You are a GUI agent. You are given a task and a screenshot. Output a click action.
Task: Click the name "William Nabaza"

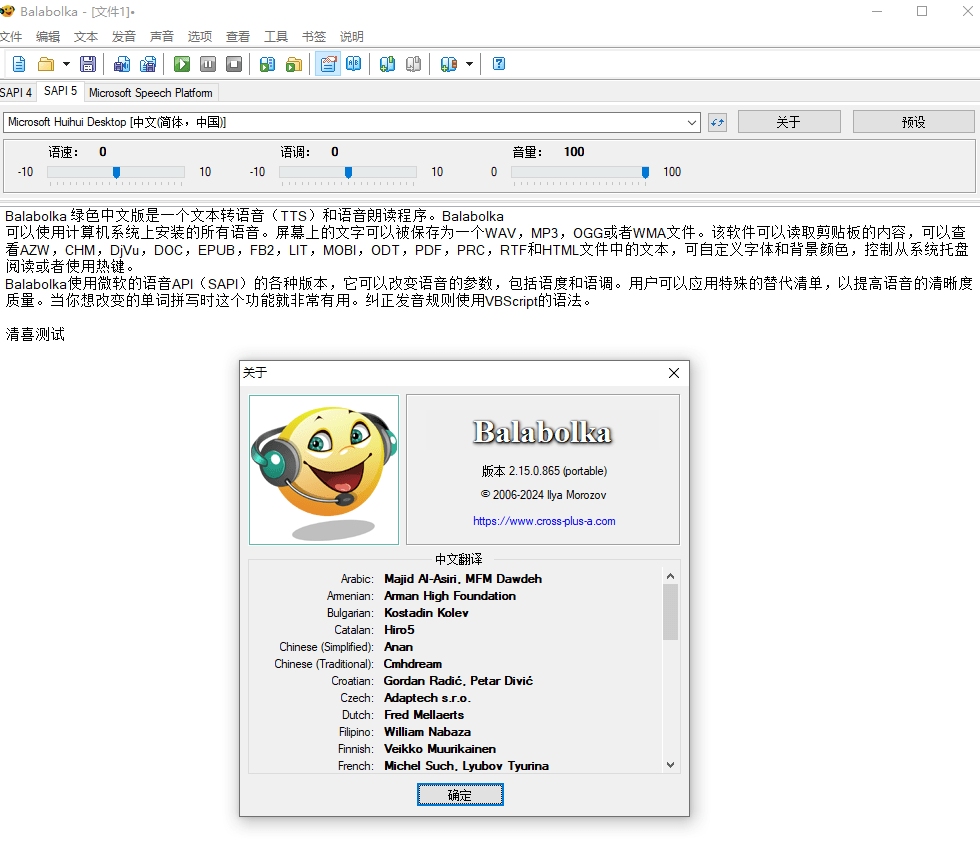[428, 732]
